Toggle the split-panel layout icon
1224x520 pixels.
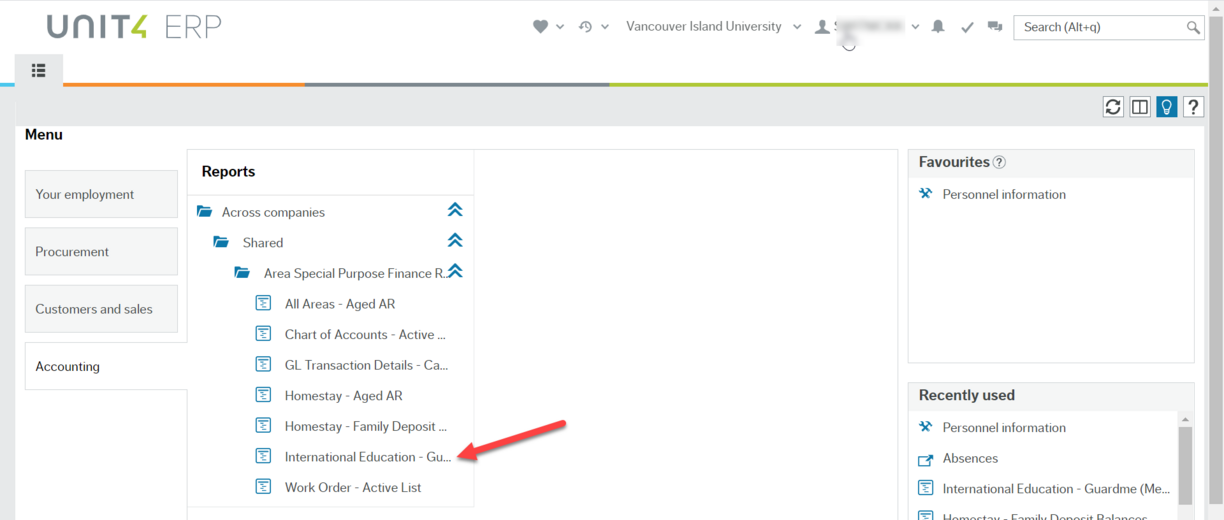pos(1140,107)
